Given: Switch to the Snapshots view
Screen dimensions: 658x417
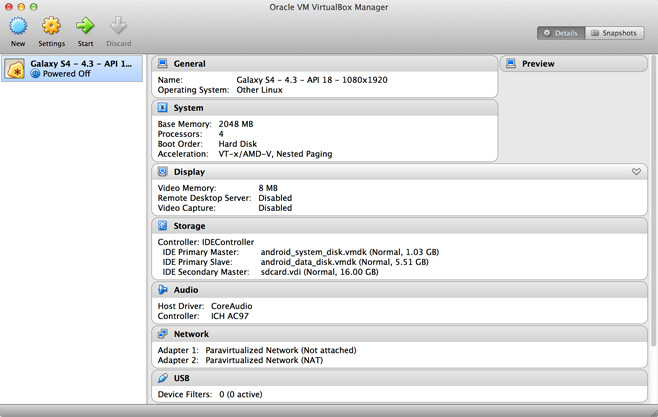Looking at the screenshot, I should point(614,33).
